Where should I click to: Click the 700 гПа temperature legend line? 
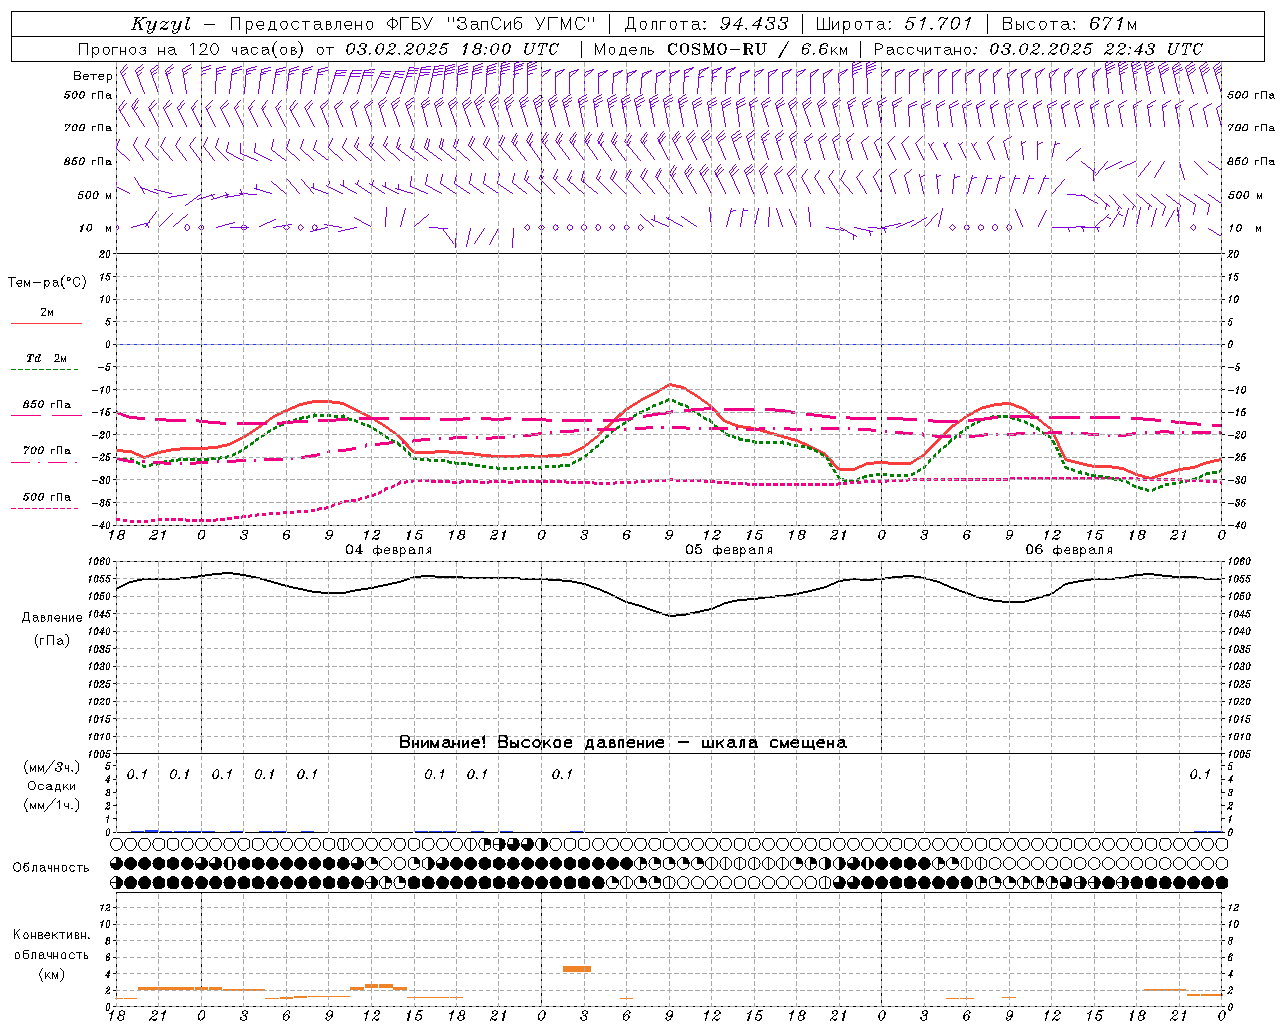tap(46, 461)
